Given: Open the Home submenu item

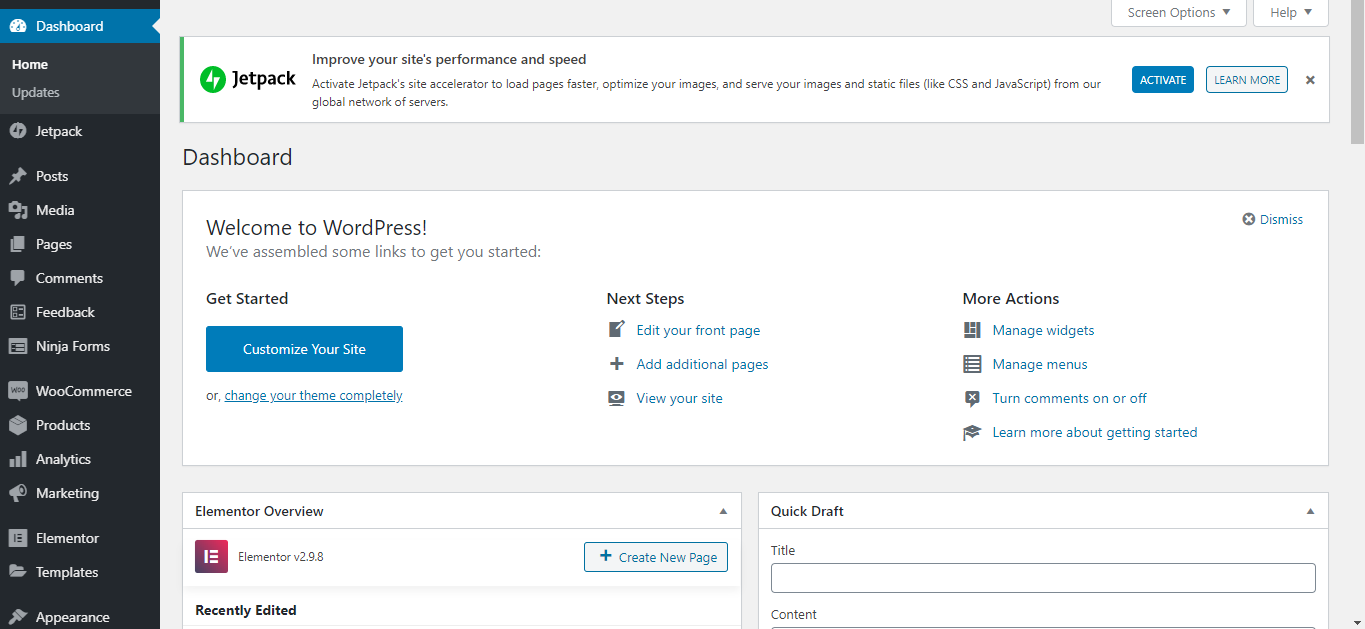Looking at the screenshot, I should (x=30, y=64).
